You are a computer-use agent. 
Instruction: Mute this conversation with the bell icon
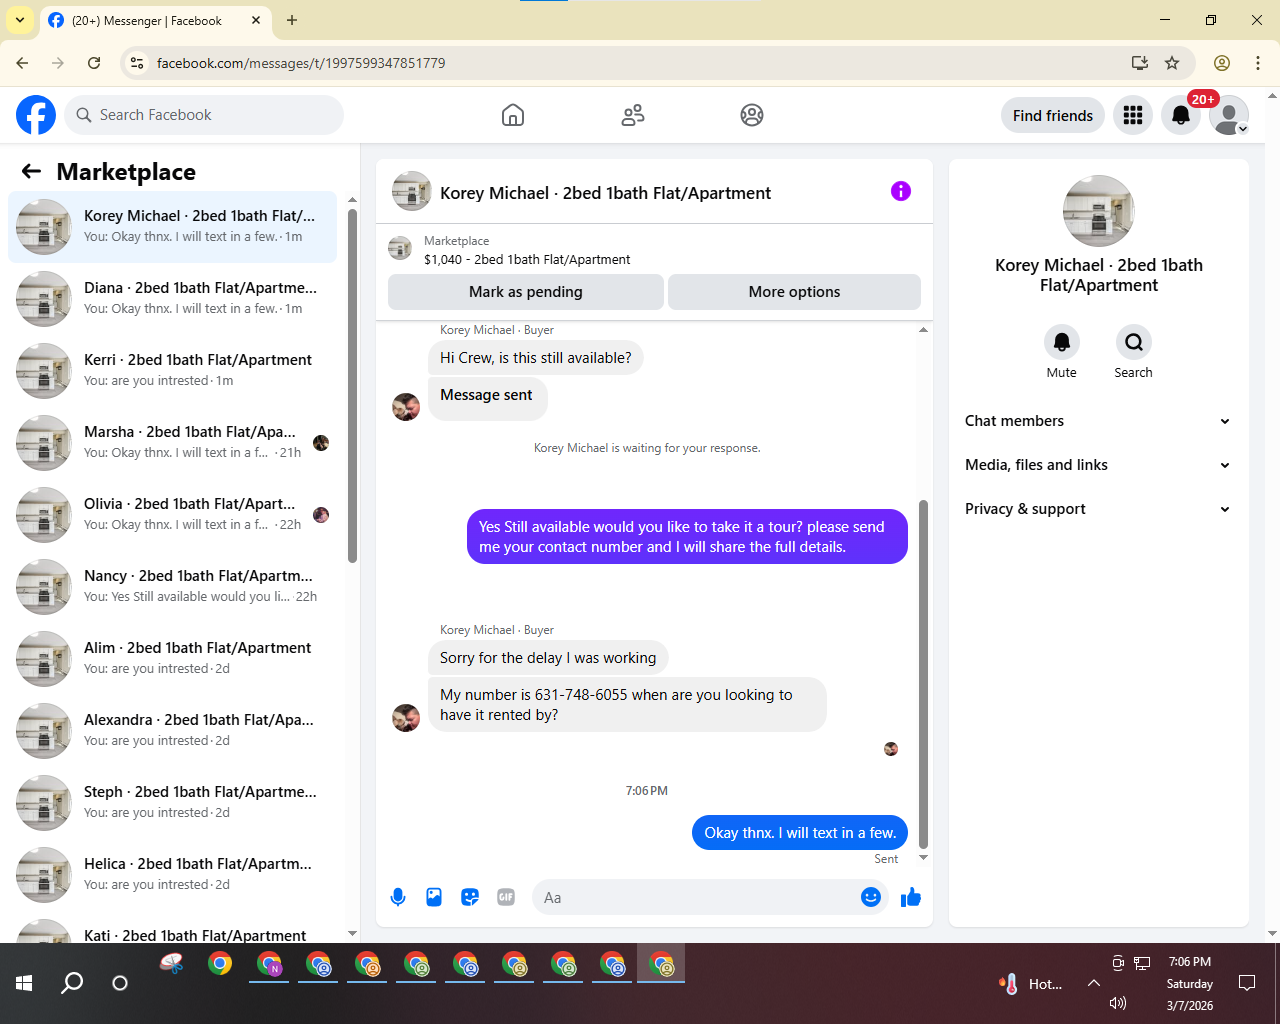[1062, 342]
